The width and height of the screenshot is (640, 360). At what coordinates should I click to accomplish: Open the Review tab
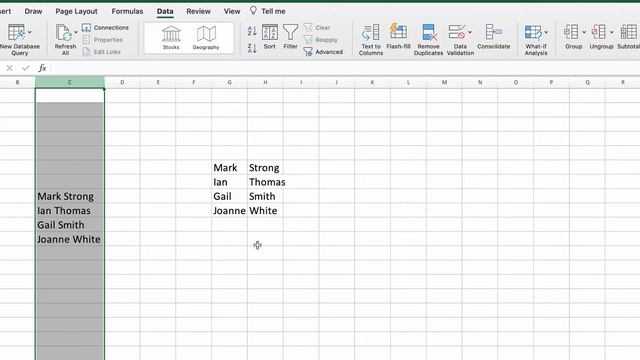pos(198,11)
